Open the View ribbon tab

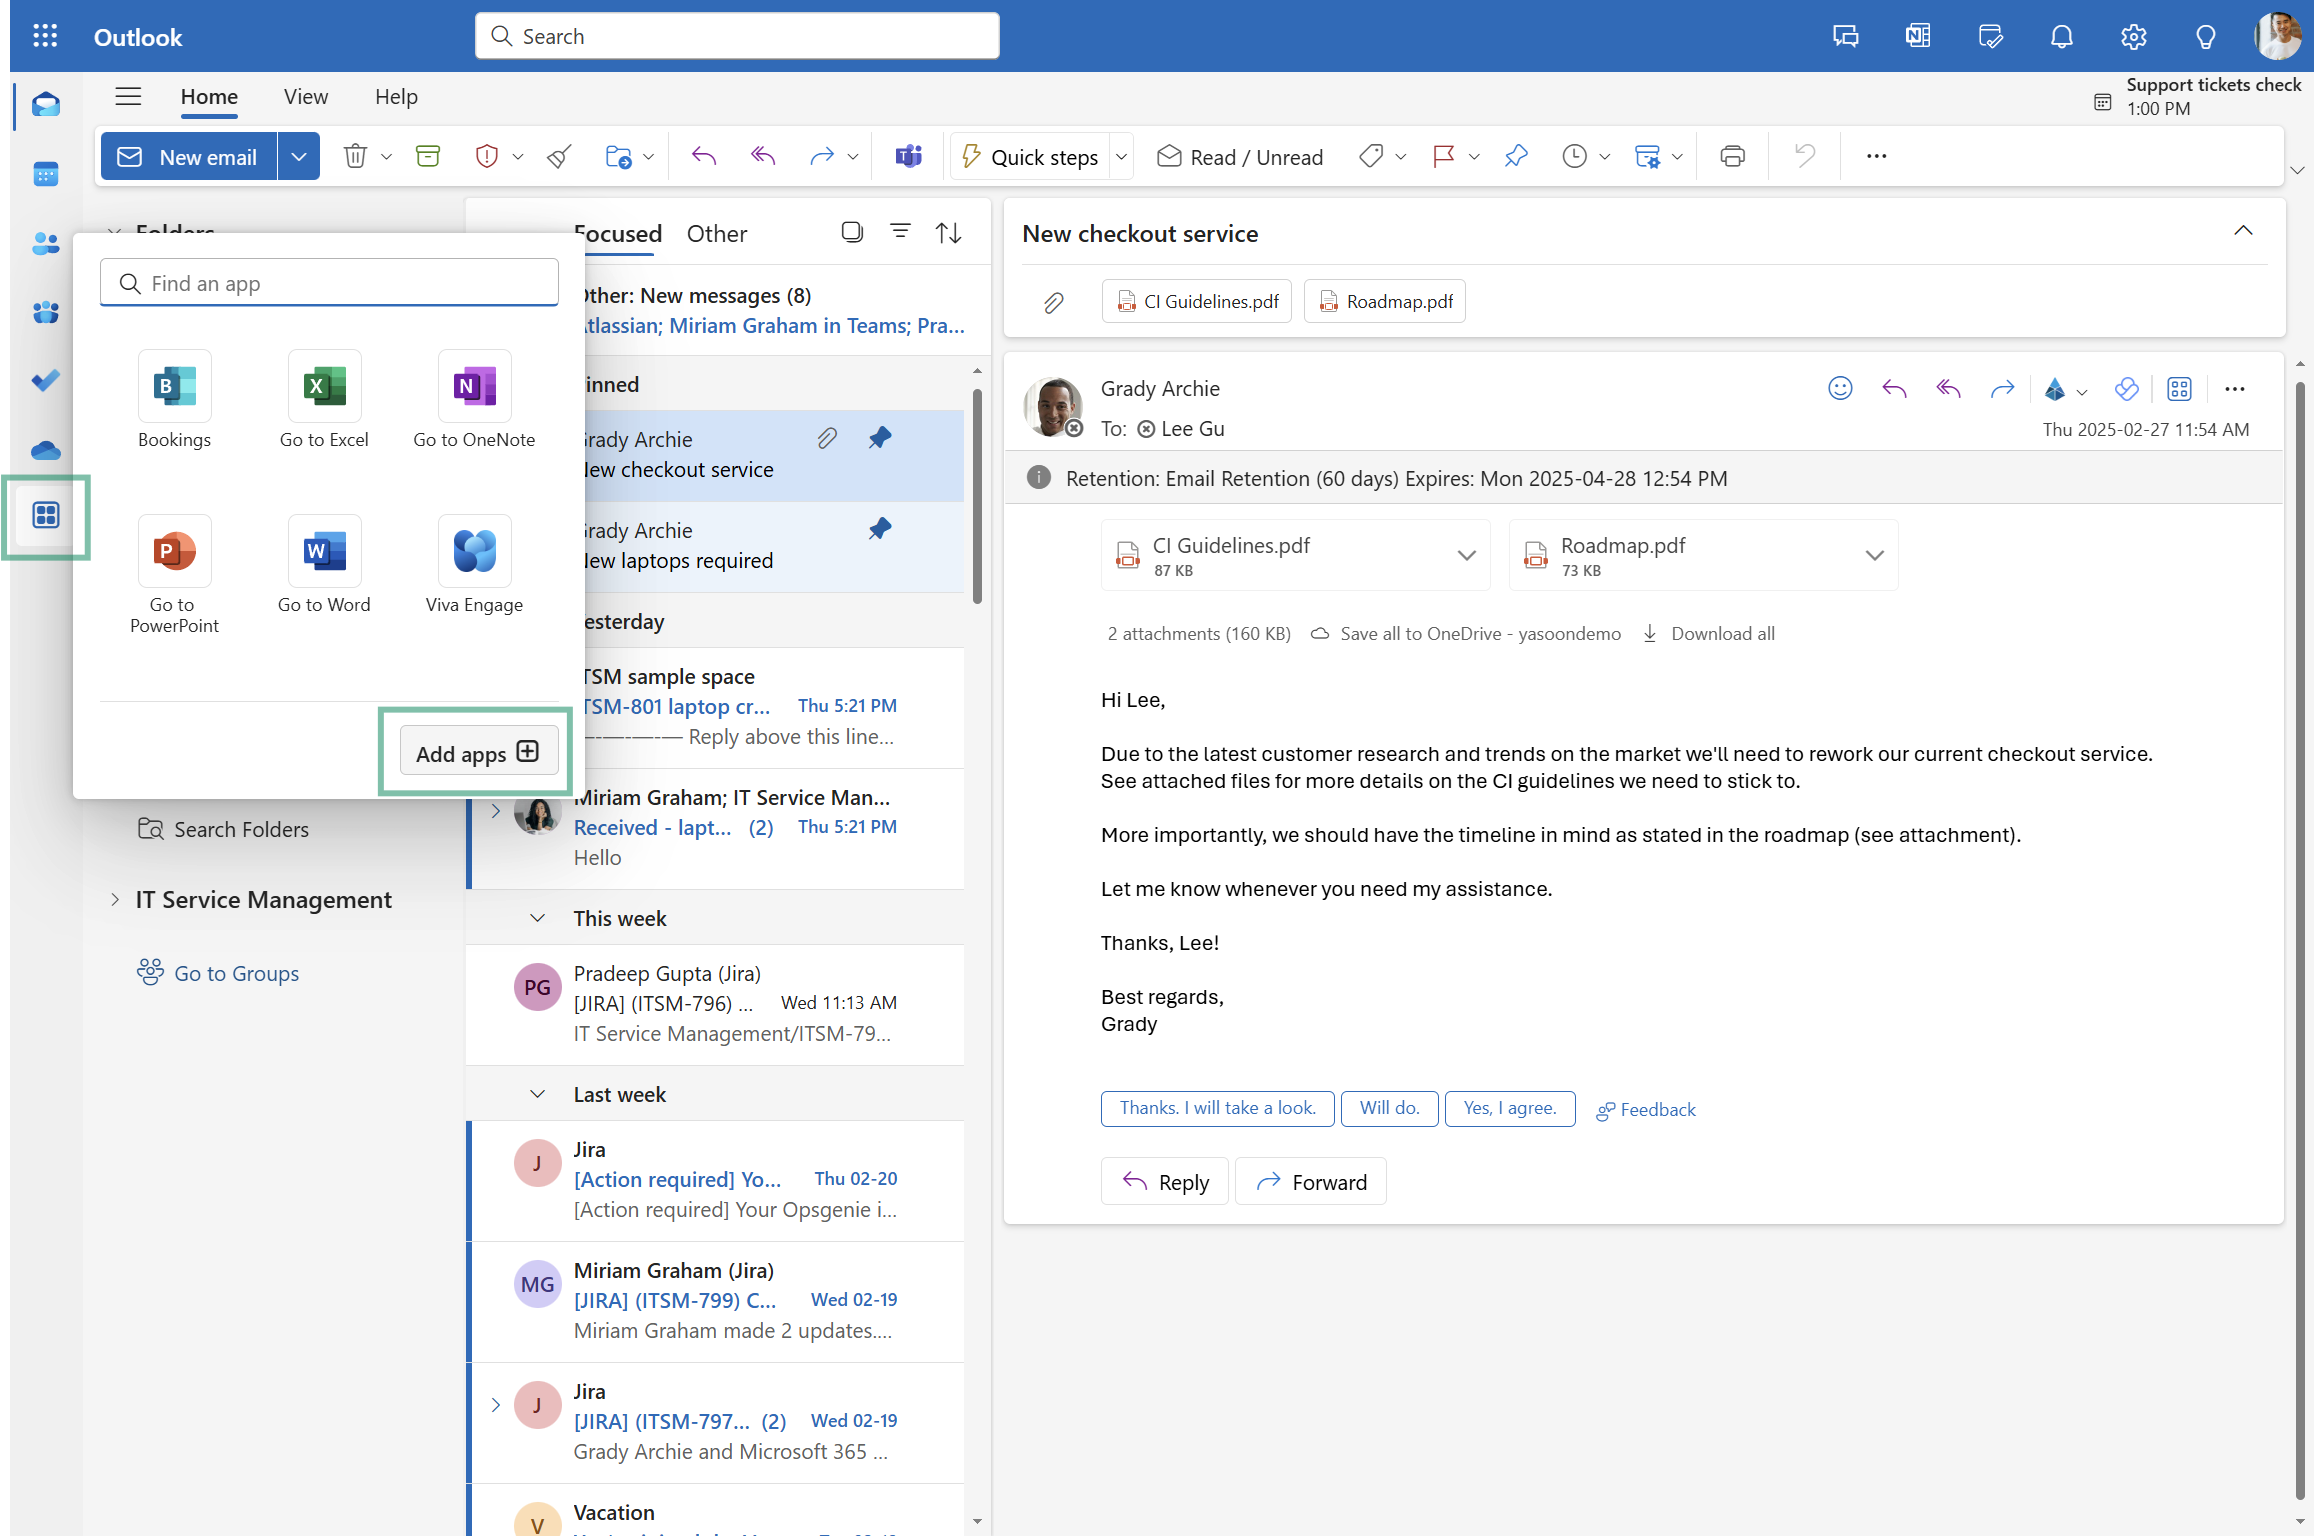[305, 97]
